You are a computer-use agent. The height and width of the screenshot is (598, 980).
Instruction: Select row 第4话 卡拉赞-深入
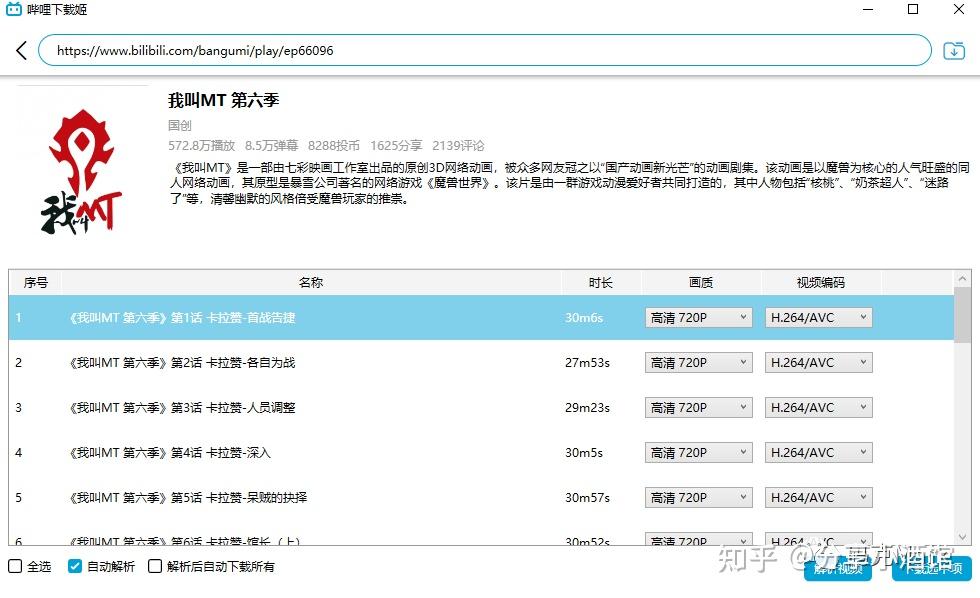pos(481,452)
